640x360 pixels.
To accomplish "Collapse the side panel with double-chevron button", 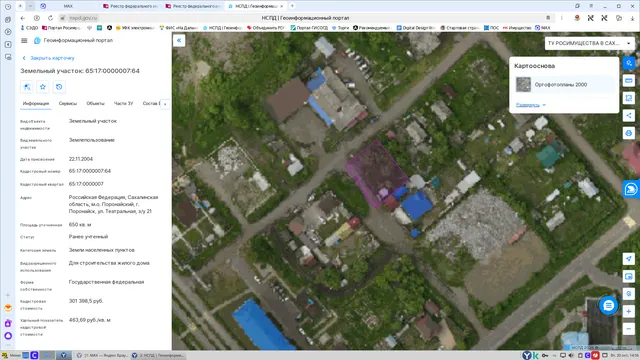I will 179,40.
